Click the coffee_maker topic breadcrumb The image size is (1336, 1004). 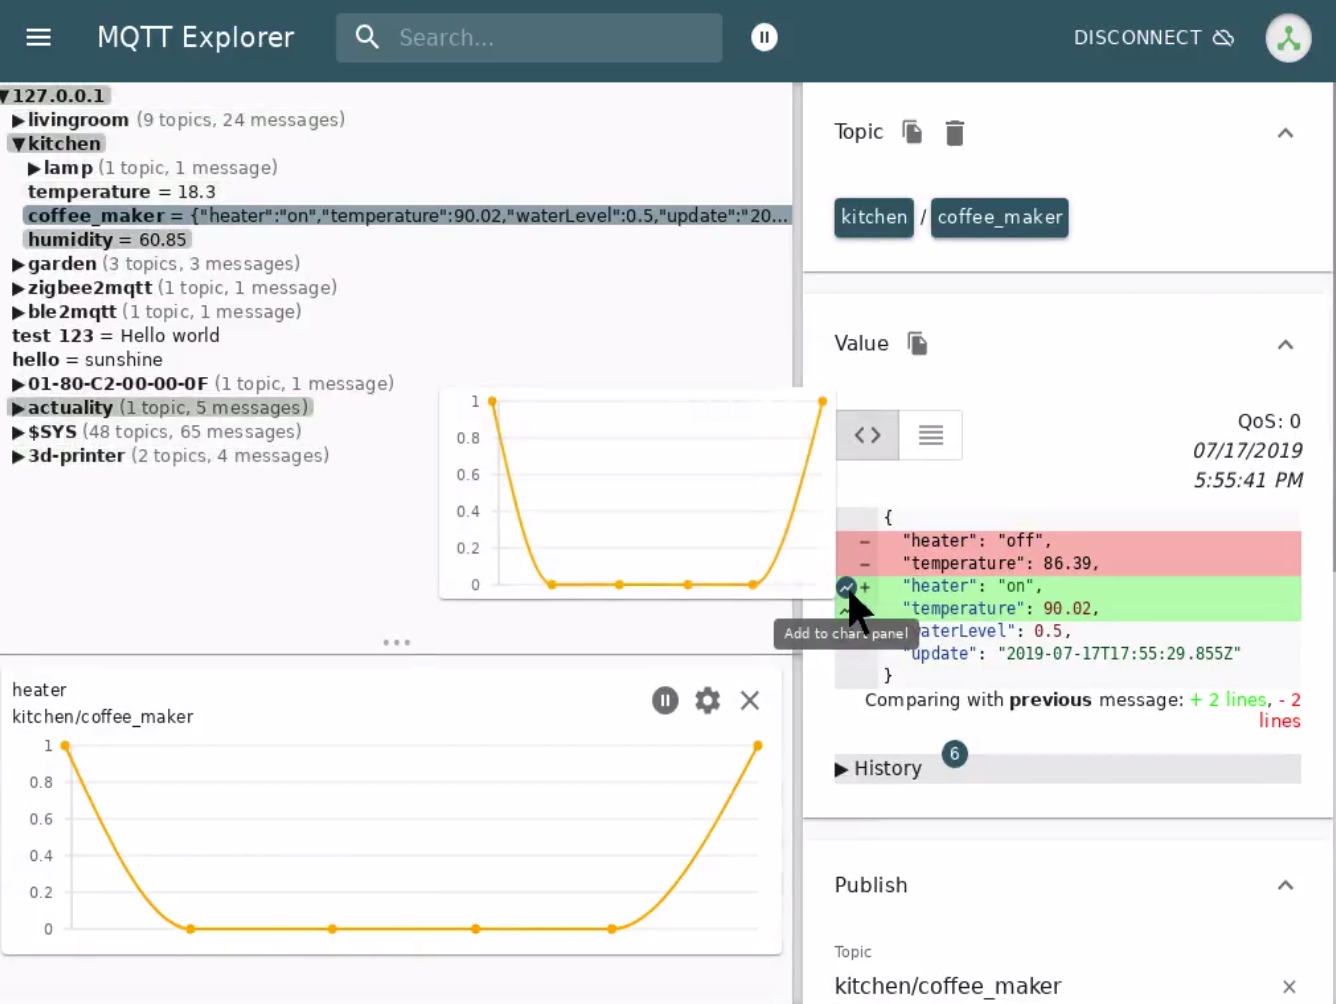click(999, 217)
